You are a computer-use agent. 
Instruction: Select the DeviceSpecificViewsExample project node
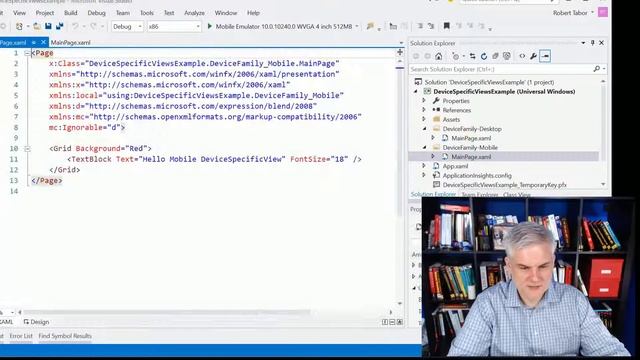click(504, 91)
